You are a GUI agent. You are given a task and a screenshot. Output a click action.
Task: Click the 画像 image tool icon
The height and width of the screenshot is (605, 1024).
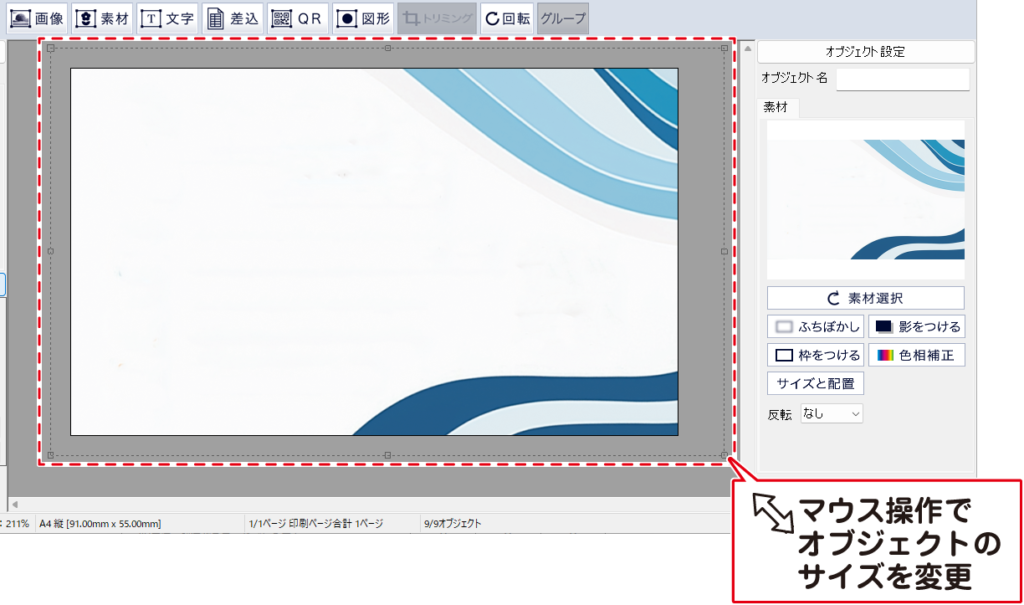pos(36,18)
